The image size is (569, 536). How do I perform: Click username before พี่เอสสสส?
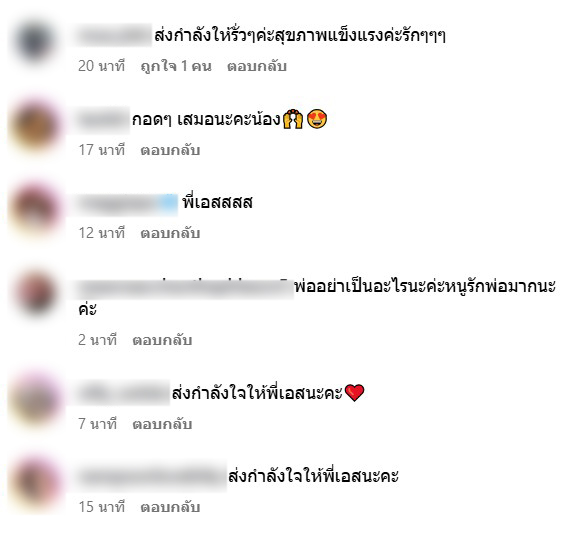127,205
